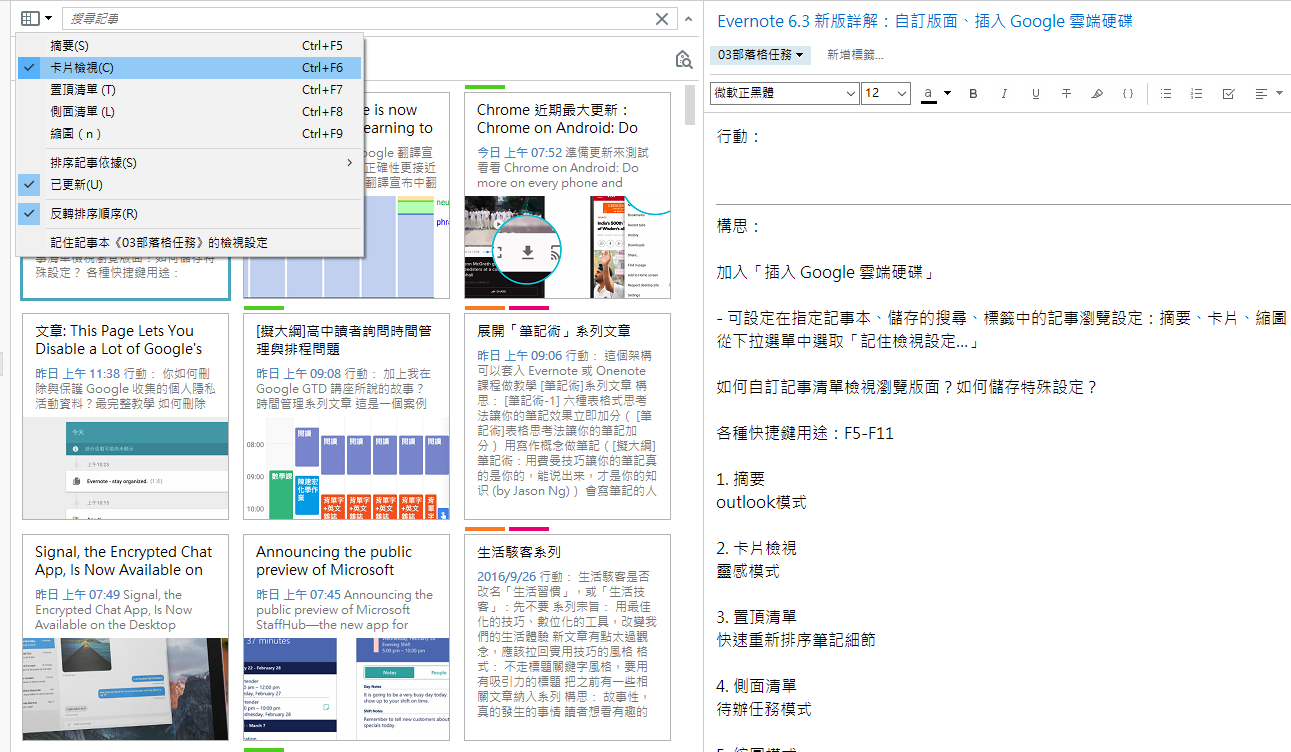Open the note list view options icon
This screenshot has height=752, width=1291.
[37, 18]
